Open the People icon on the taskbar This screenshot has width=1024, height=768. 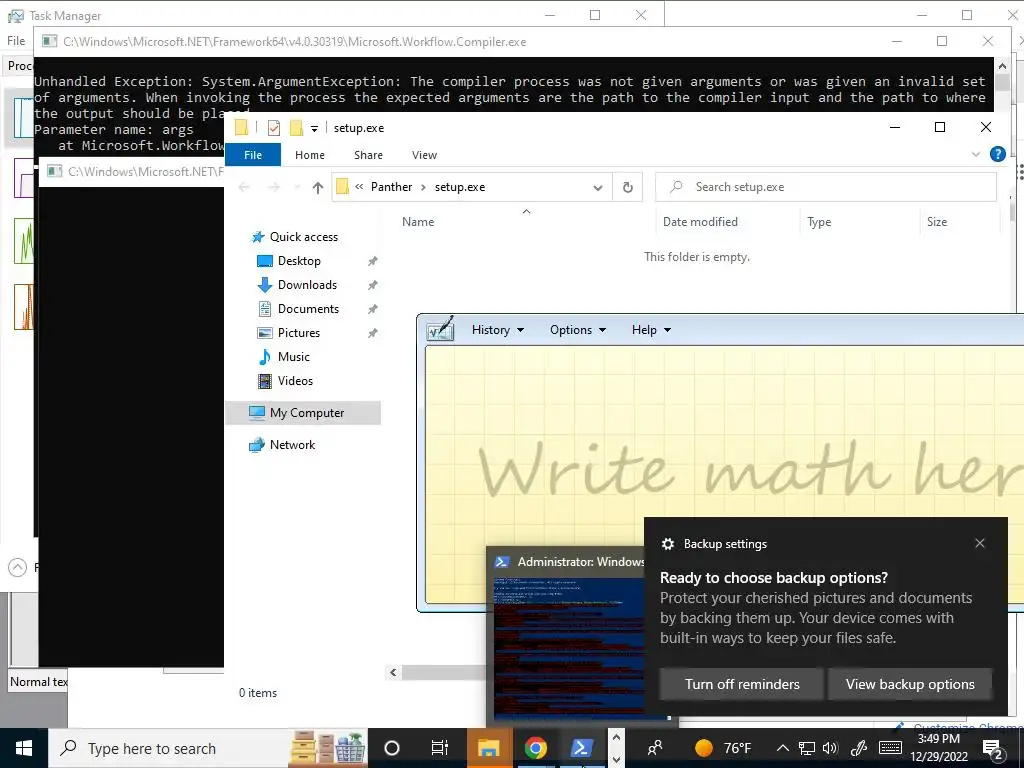(x=654, y=748)
